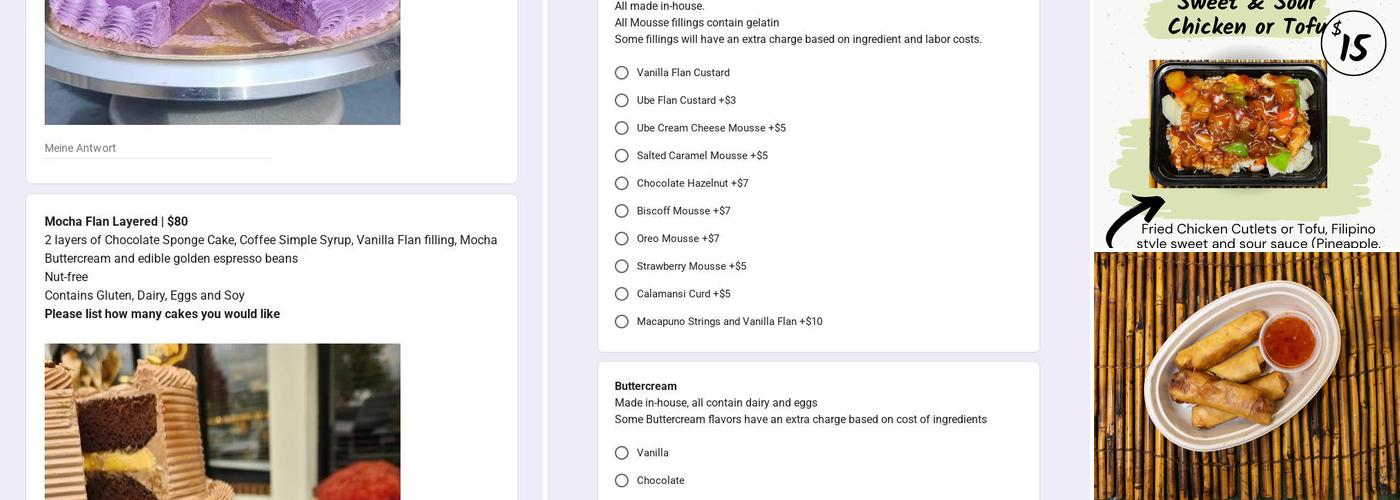The height and width of the screenshot is (500, 1400).
Task: Choose Macapuno Strings and Vanilla Flan
Action: (x=622, y=322)
